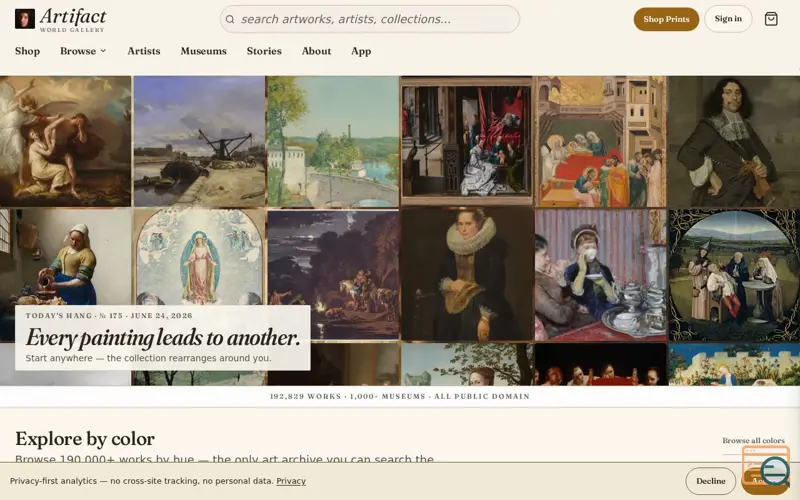
Task: Click the '192,829 works · 1,000+ museums' stats line
Action: click(399, 396)
